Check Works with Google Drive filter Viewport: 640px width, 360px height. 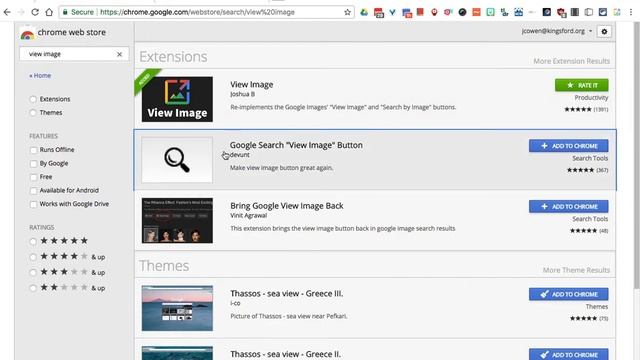tap(33, 204)
